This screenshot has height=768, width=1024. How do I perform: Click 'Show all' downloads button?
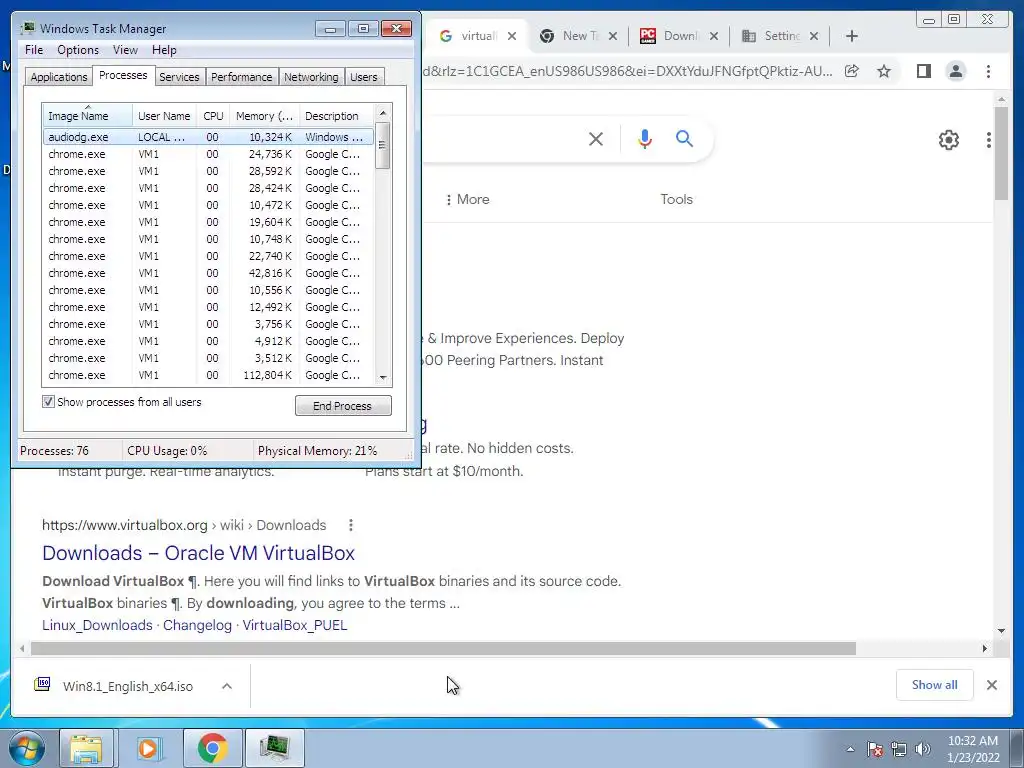point(935,684)
